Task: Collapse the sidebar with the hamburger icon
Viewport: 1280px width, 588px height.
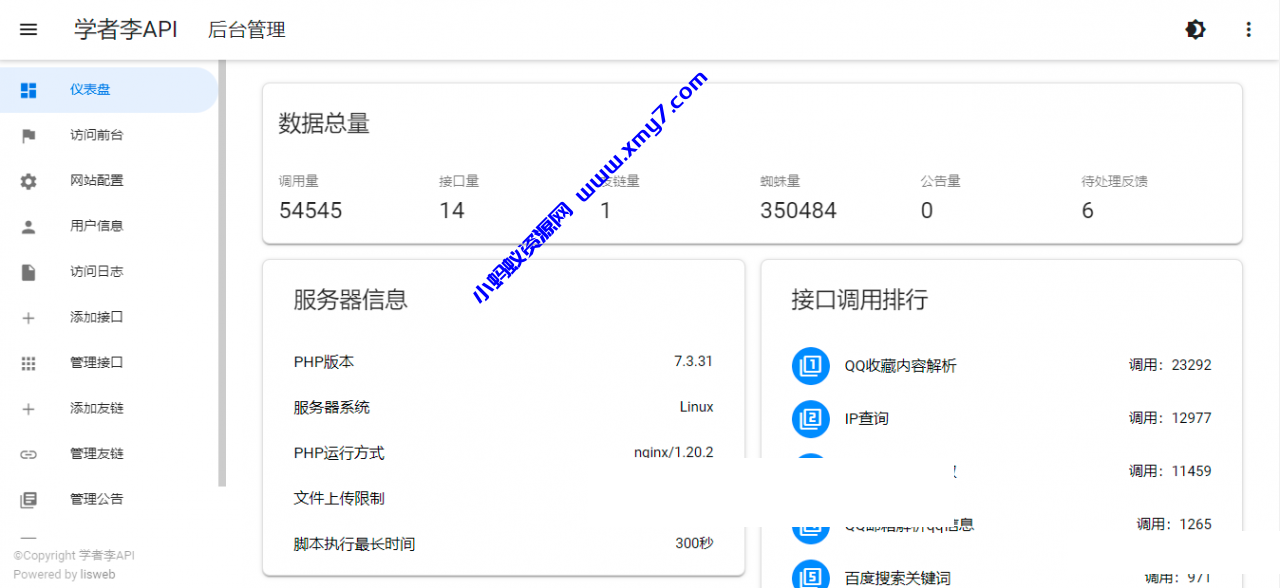Action: pos(28,29)
